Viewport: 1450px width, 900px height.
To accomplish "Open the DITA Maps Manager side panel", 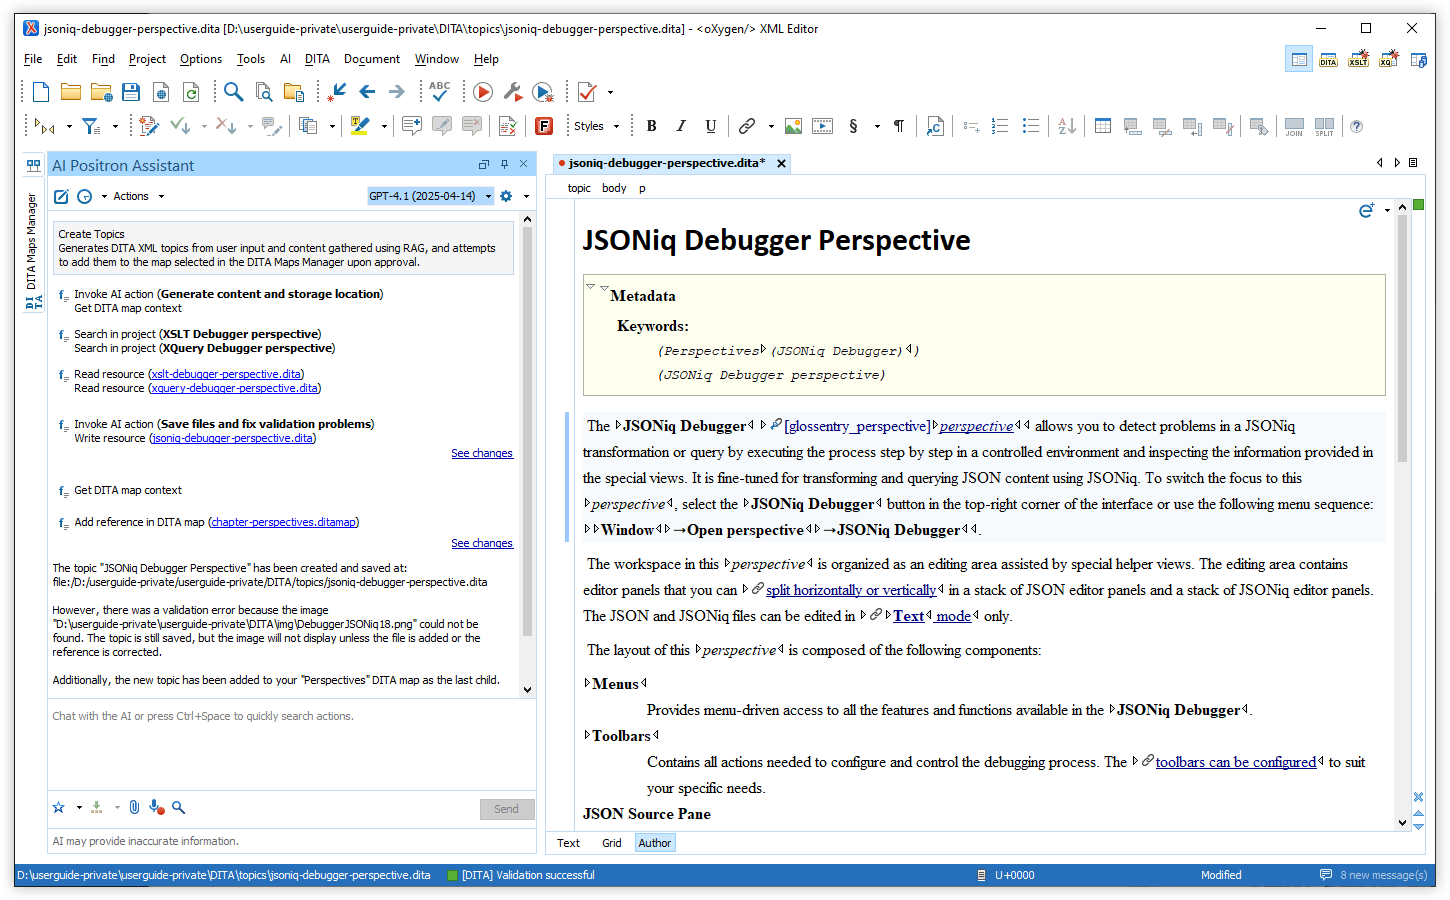I will coord(31,251).
